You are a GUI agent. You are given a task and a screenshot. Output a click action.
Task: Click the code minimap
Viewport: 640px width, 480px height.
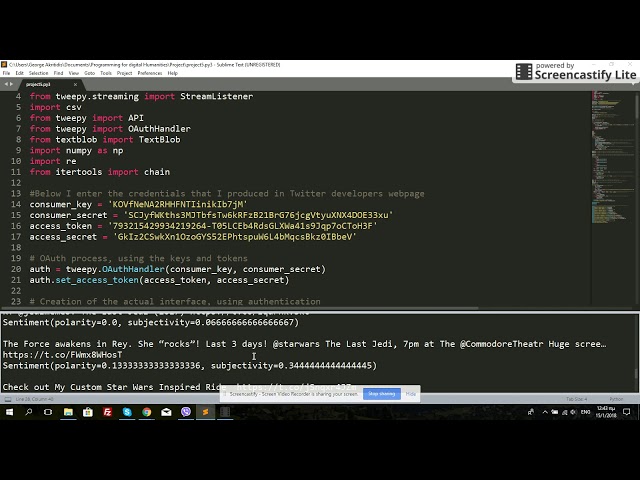pos(612,159)
